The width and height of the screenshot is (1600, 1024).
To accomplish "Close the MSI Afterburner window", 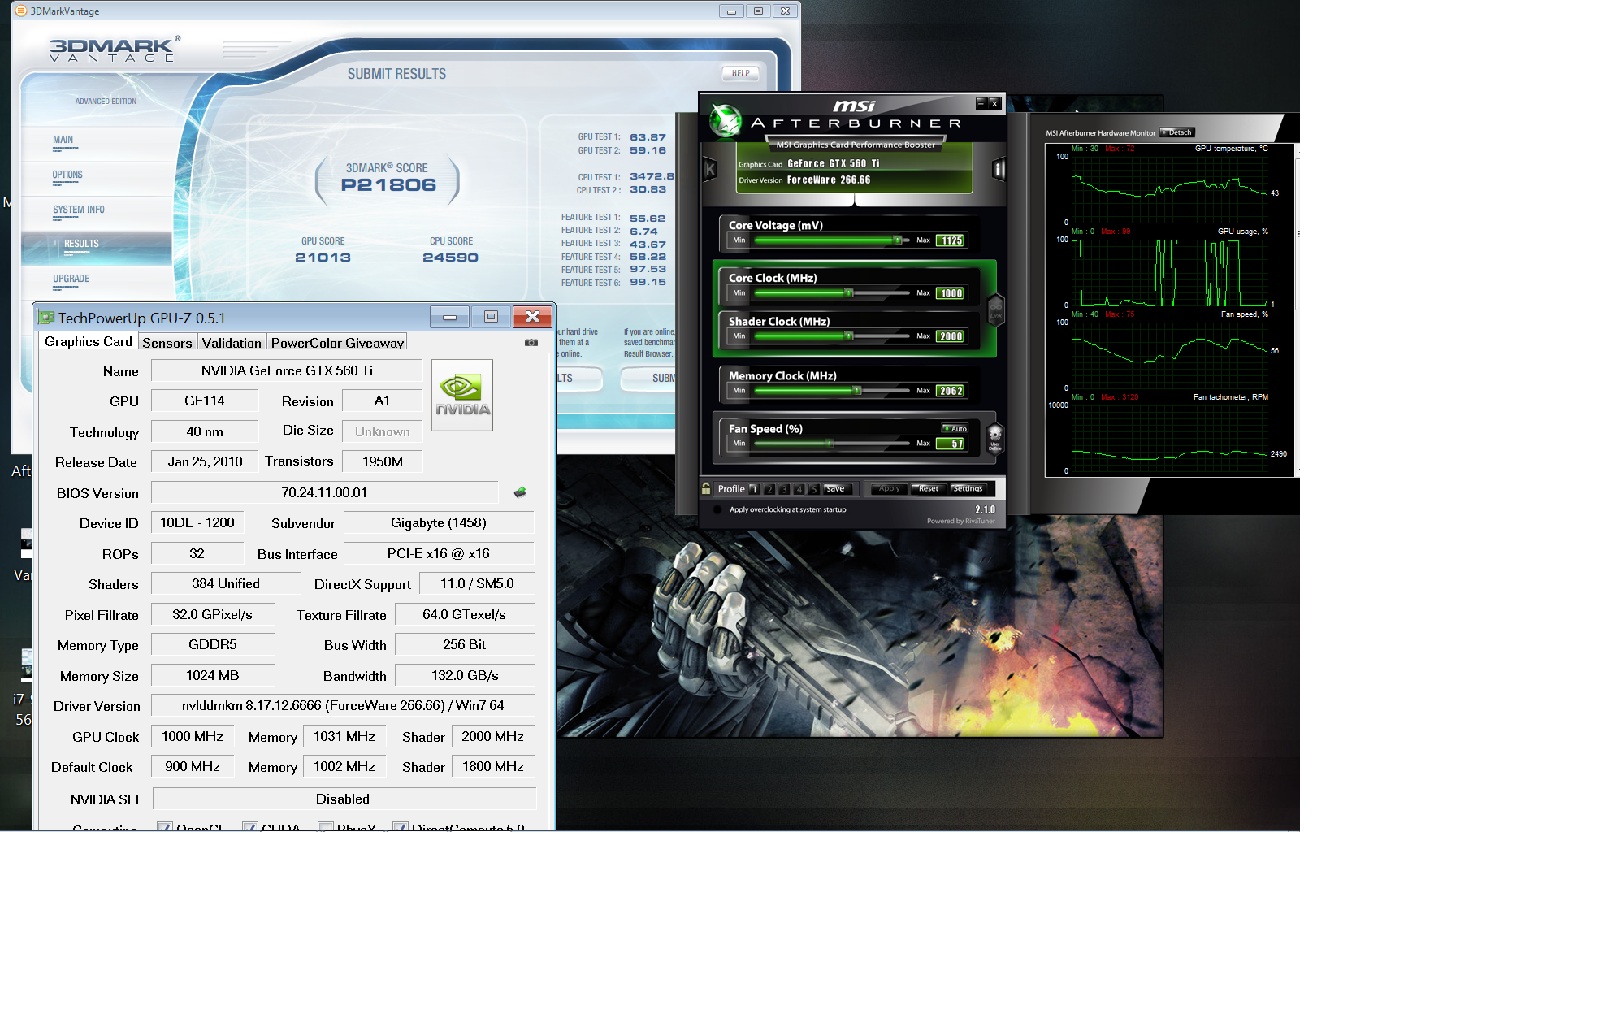I will pyautogui.click(x=995, y=102).
